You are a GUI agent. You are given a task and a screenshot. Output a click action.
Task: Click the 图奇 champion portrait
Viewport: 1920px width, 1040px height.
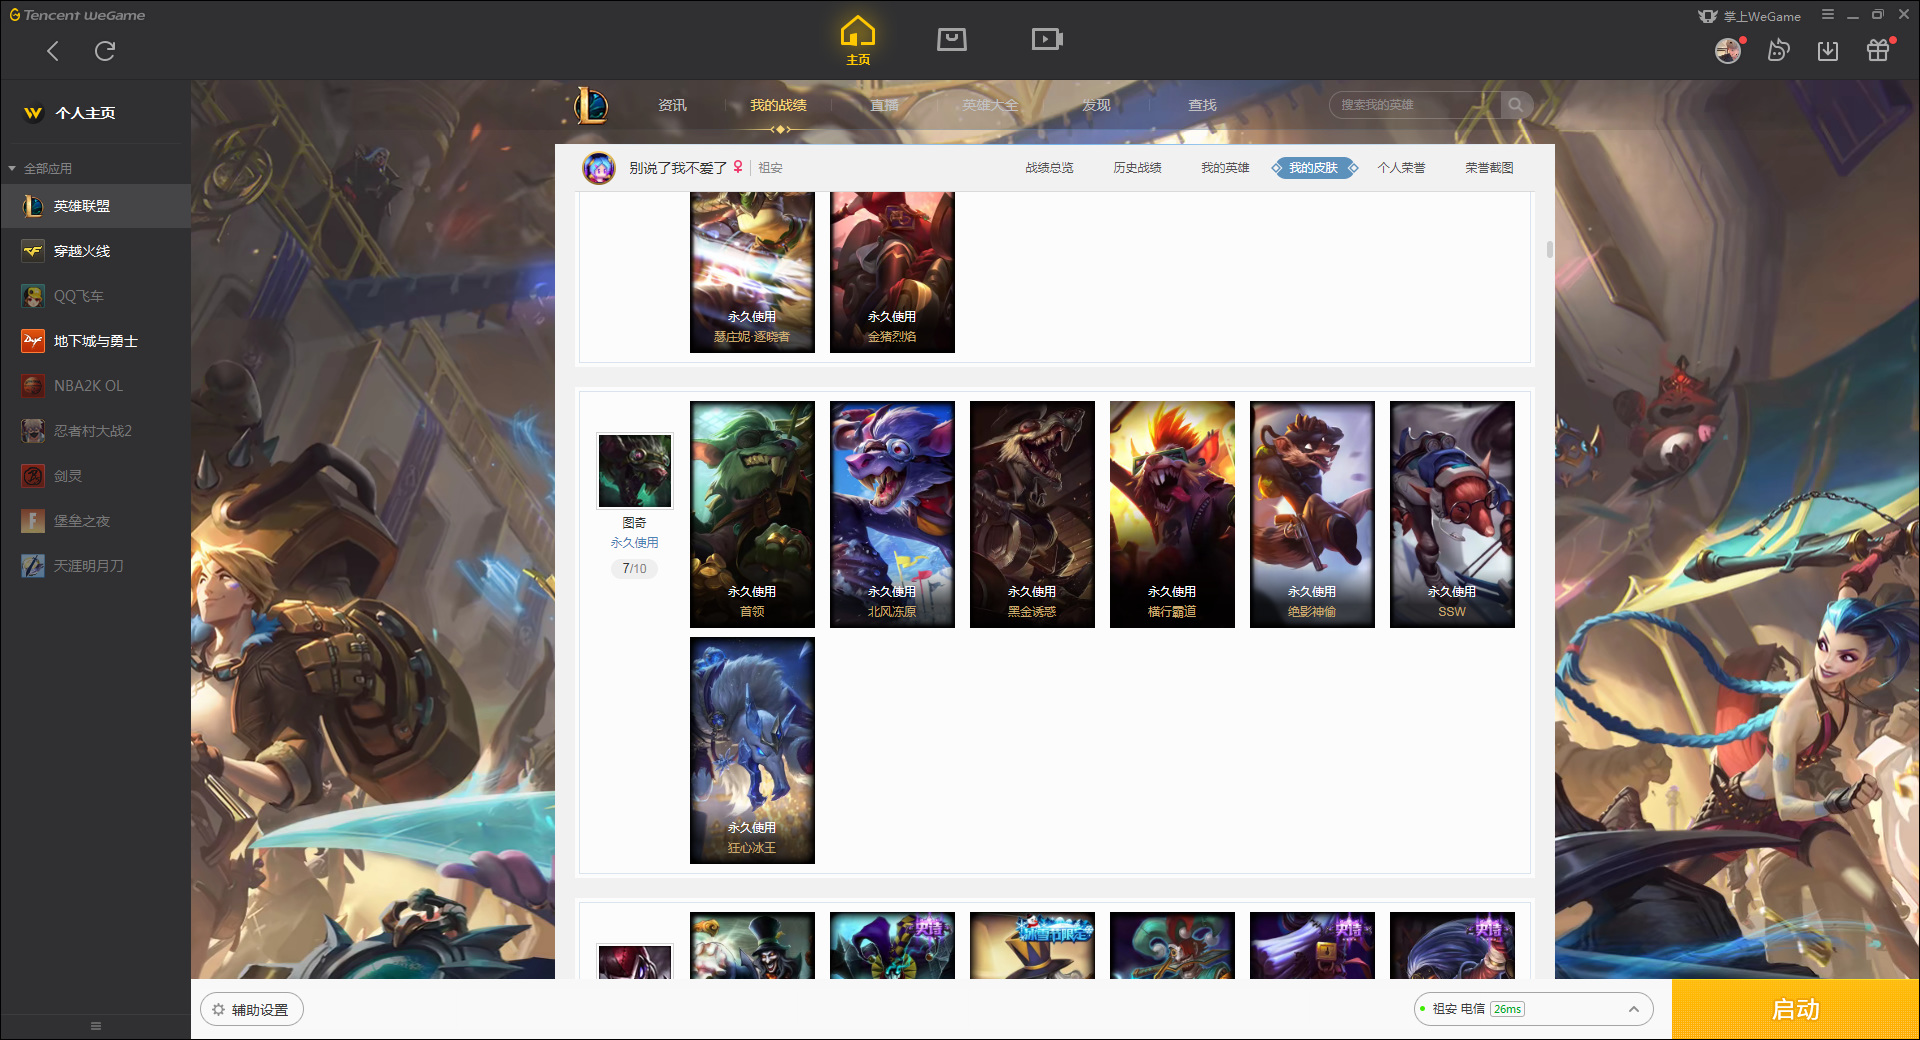click(635, 470)
